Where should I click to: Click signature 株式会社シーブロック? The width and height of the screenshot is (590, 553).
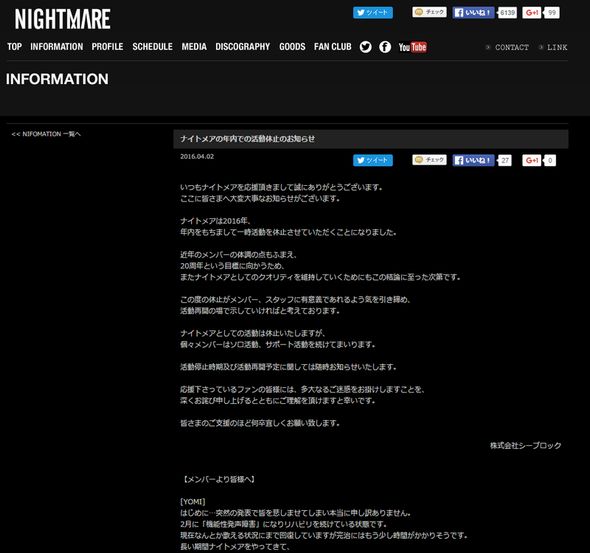525,446
